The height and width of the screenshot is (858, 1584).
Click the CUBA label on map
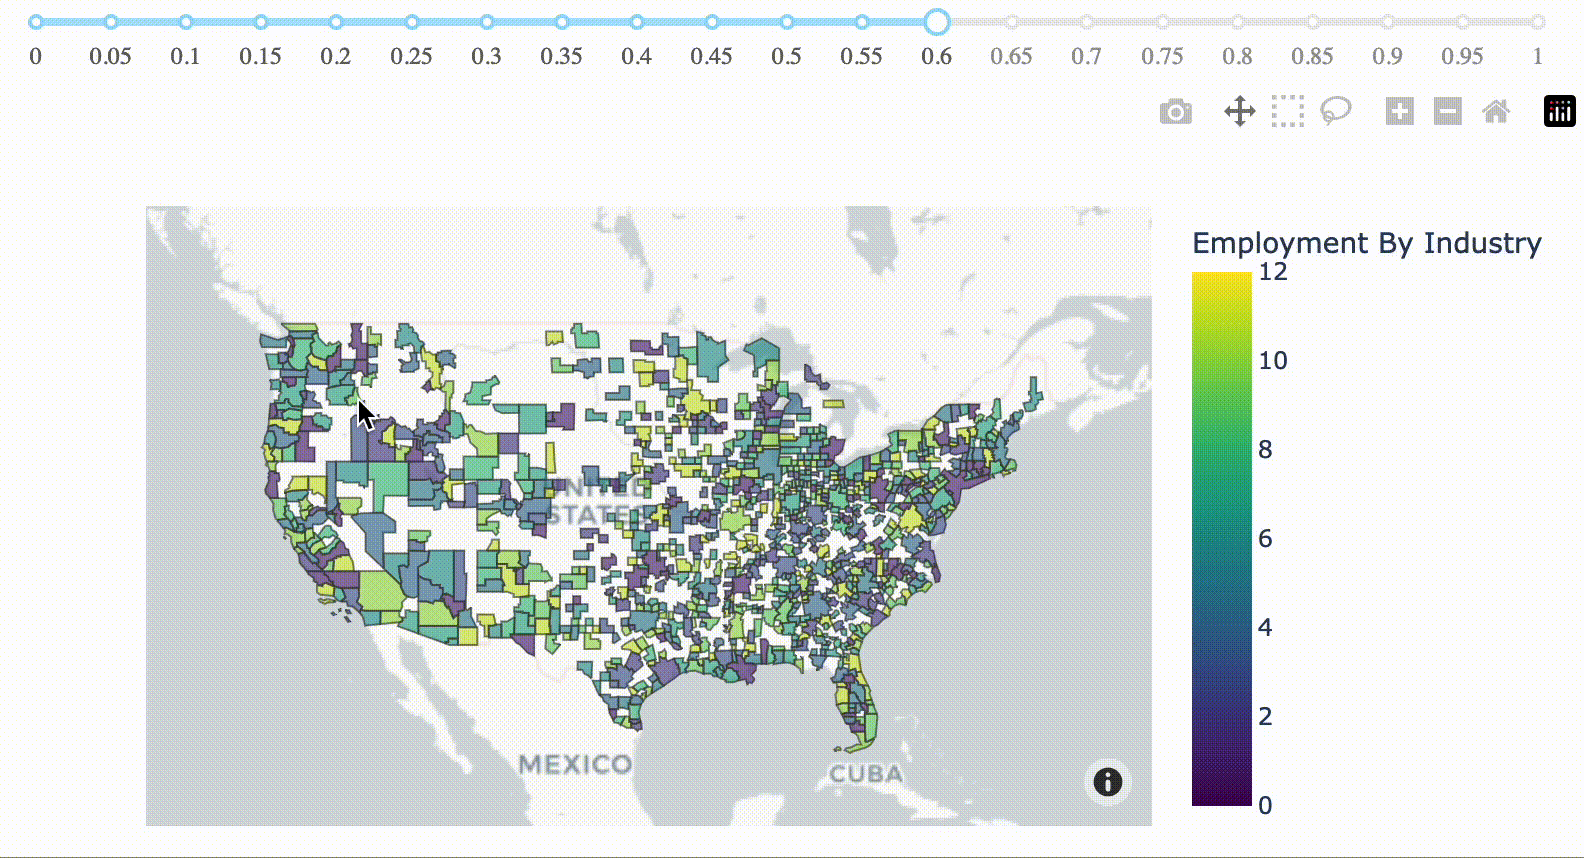[866, 774]
